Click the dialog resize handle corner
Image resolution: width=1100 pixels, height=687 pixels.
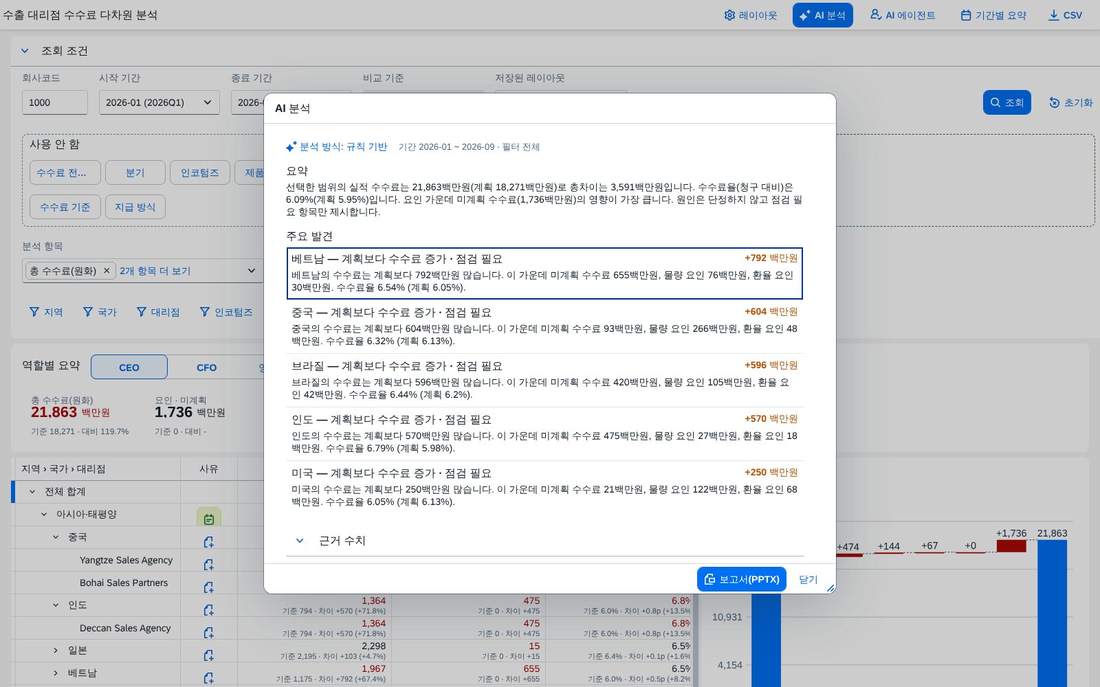[831, 588]
